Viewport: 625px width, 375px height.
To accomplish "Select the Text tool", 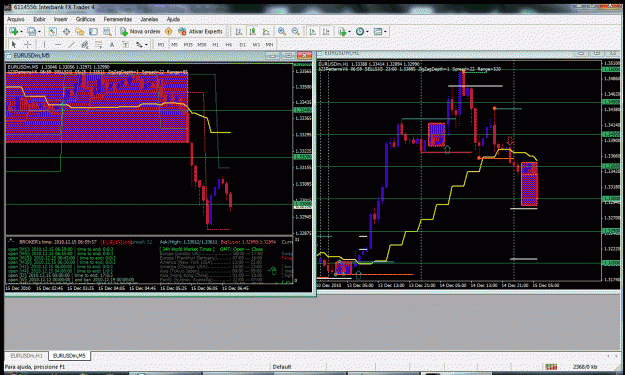I will 112,45.
